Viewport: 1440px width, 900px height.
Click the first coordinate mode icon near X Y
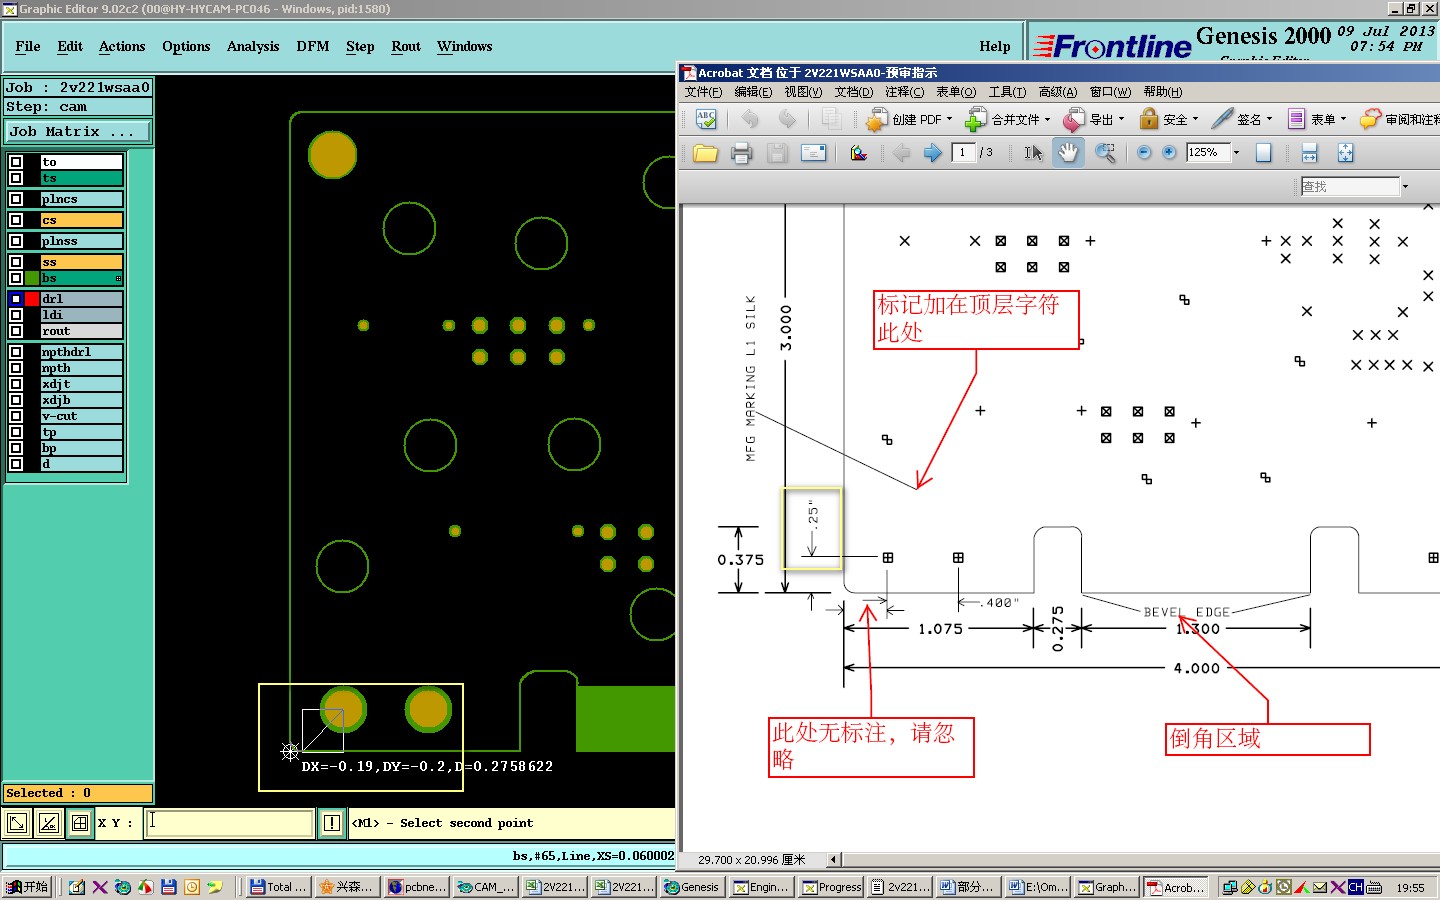coord(17,823)
